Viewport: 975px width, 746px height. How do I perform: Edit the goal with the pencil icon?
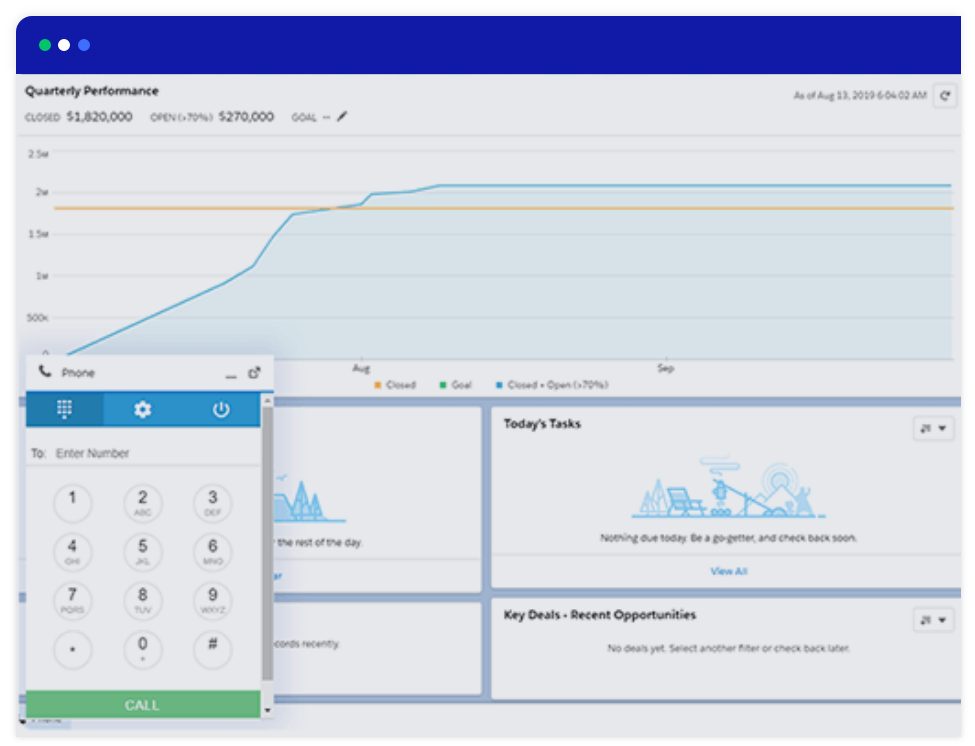click(x=342, y=116)
